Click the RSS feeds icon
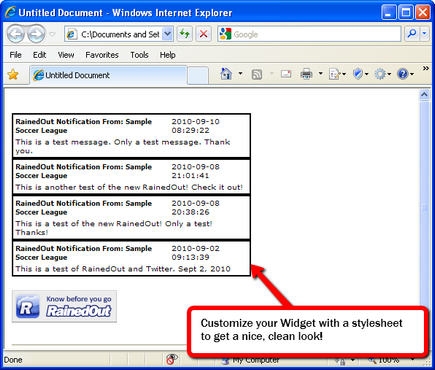Viewport: 435px width, 370px height. (257, 74)
